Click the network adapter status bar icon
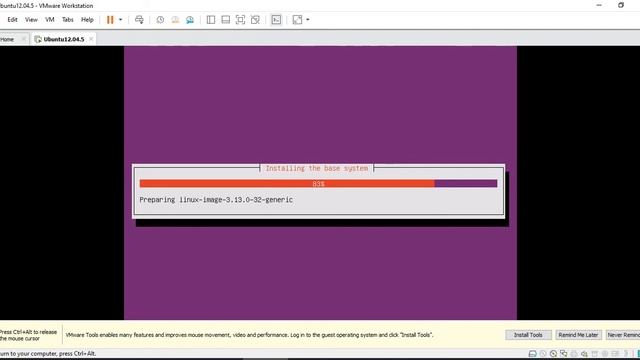The width and height of the screenshot is (640, 360). click(564, 354)
